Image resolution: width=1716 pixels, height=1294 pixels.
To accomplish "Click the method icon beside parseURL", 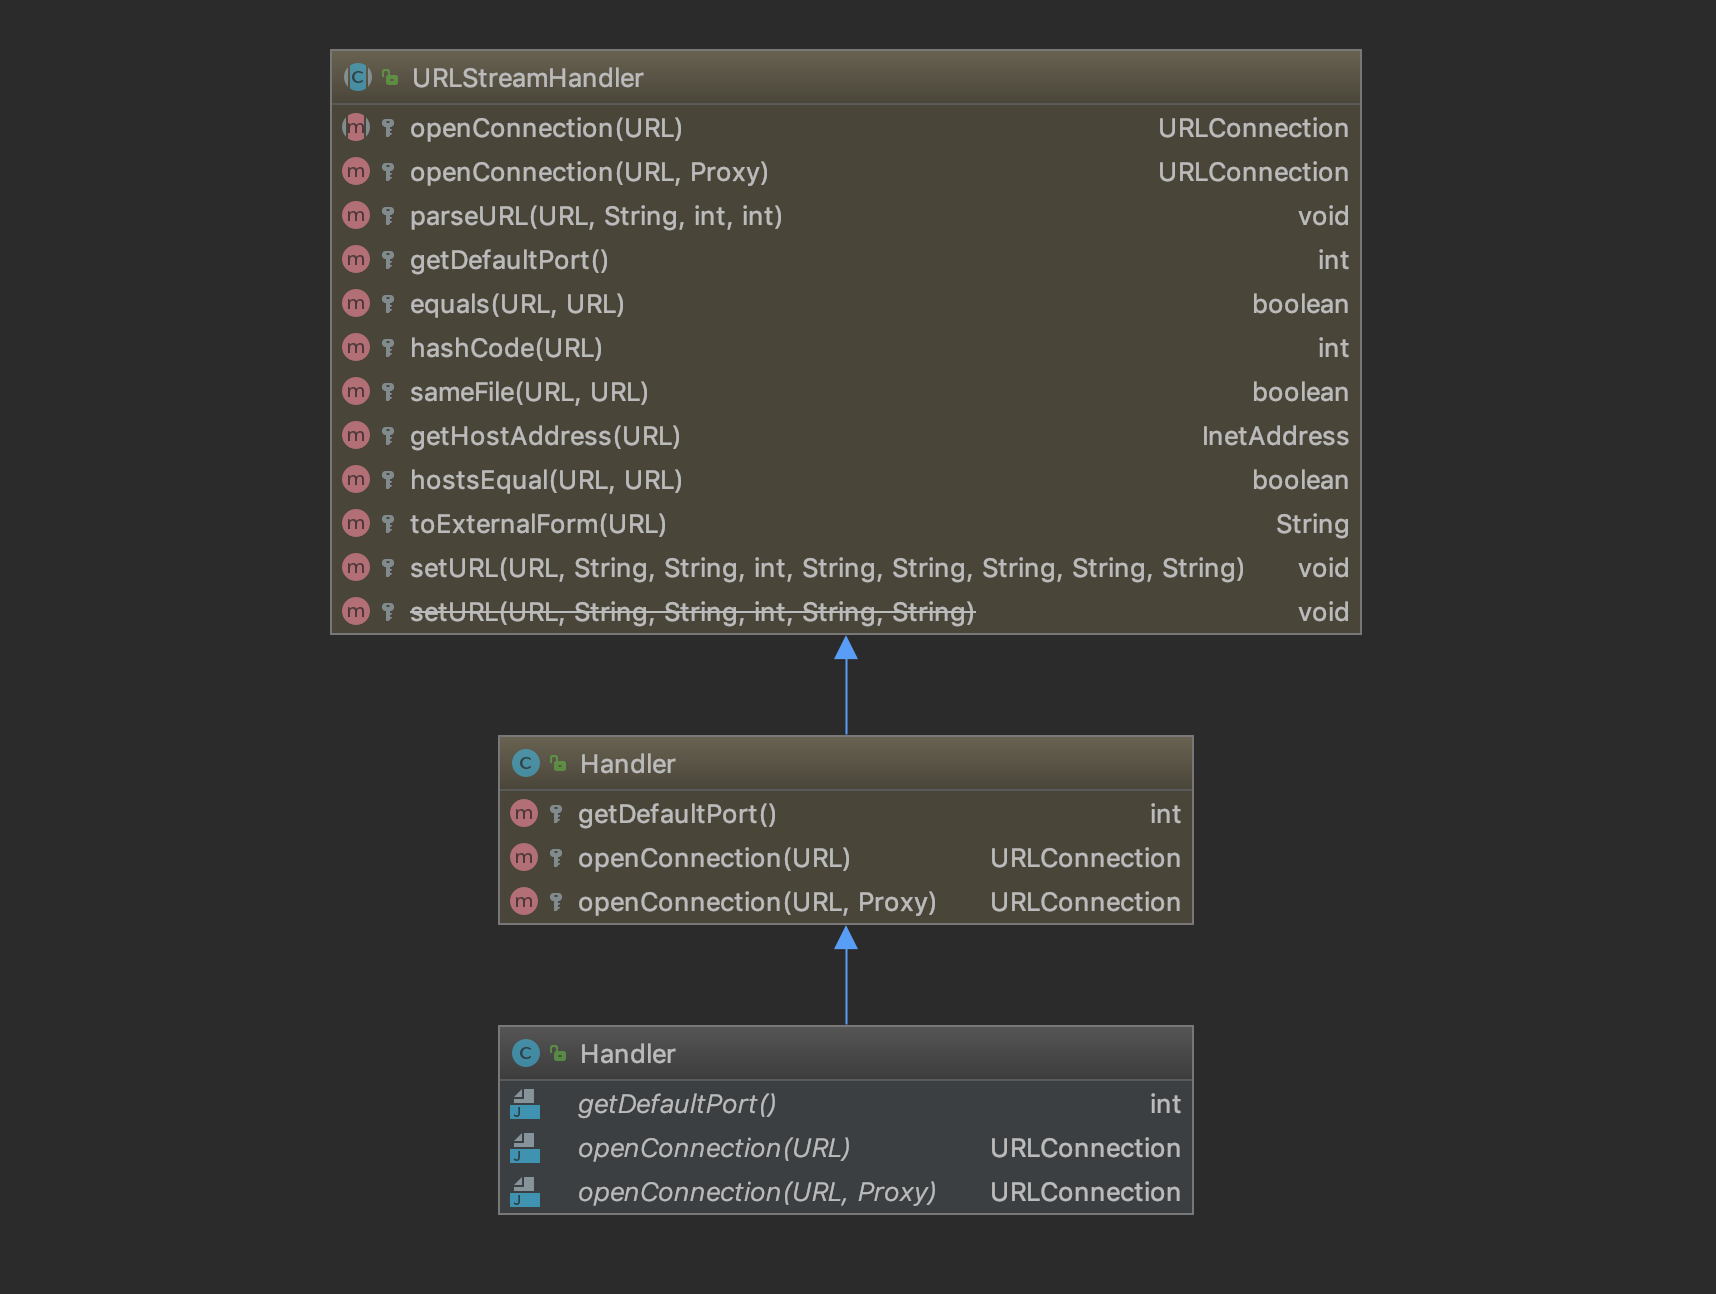I will tap(356, 216).
